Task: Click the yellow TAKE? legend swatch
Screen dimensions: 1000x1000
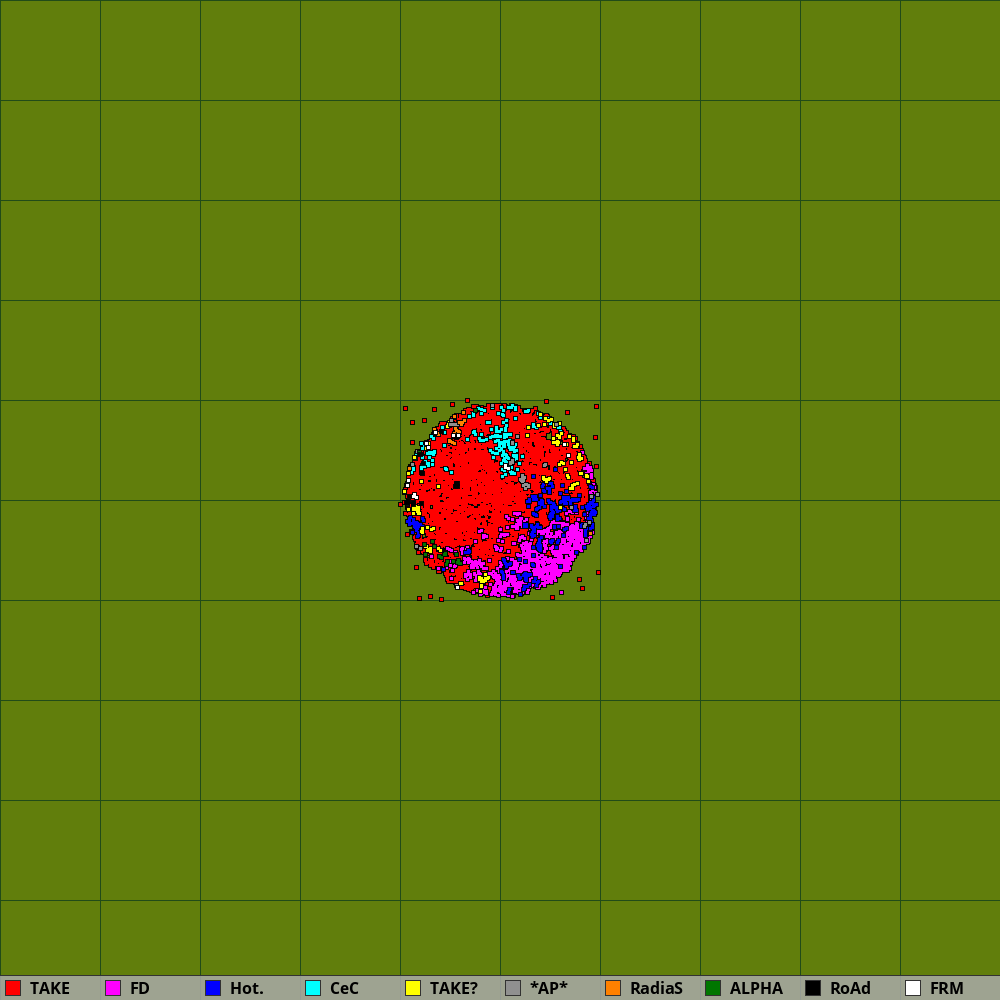Action: coord(413,988)
